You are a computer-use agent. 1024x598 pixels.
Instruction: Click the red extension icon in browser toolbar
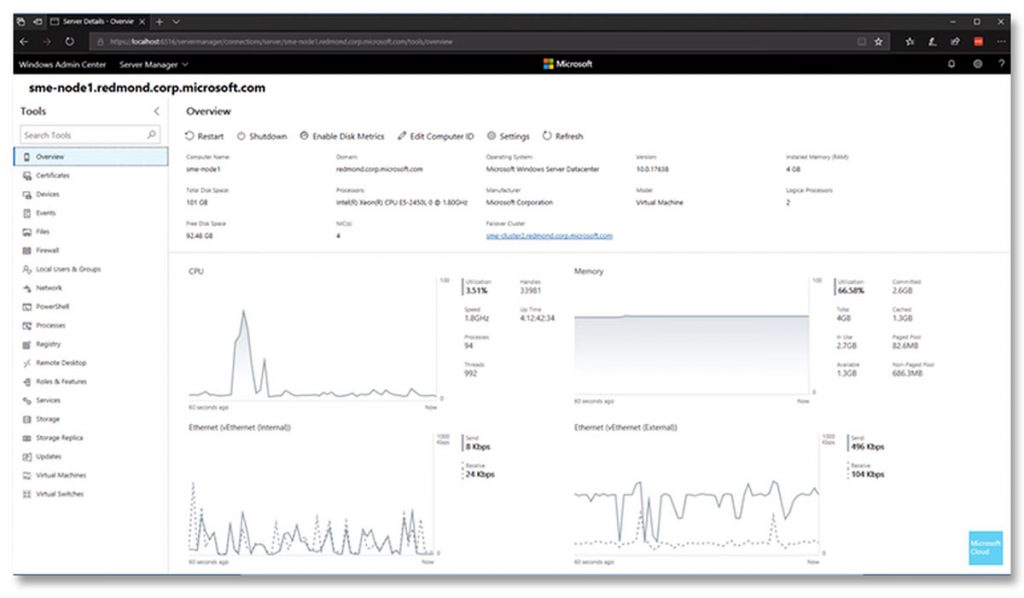click(x=978, y=42)
